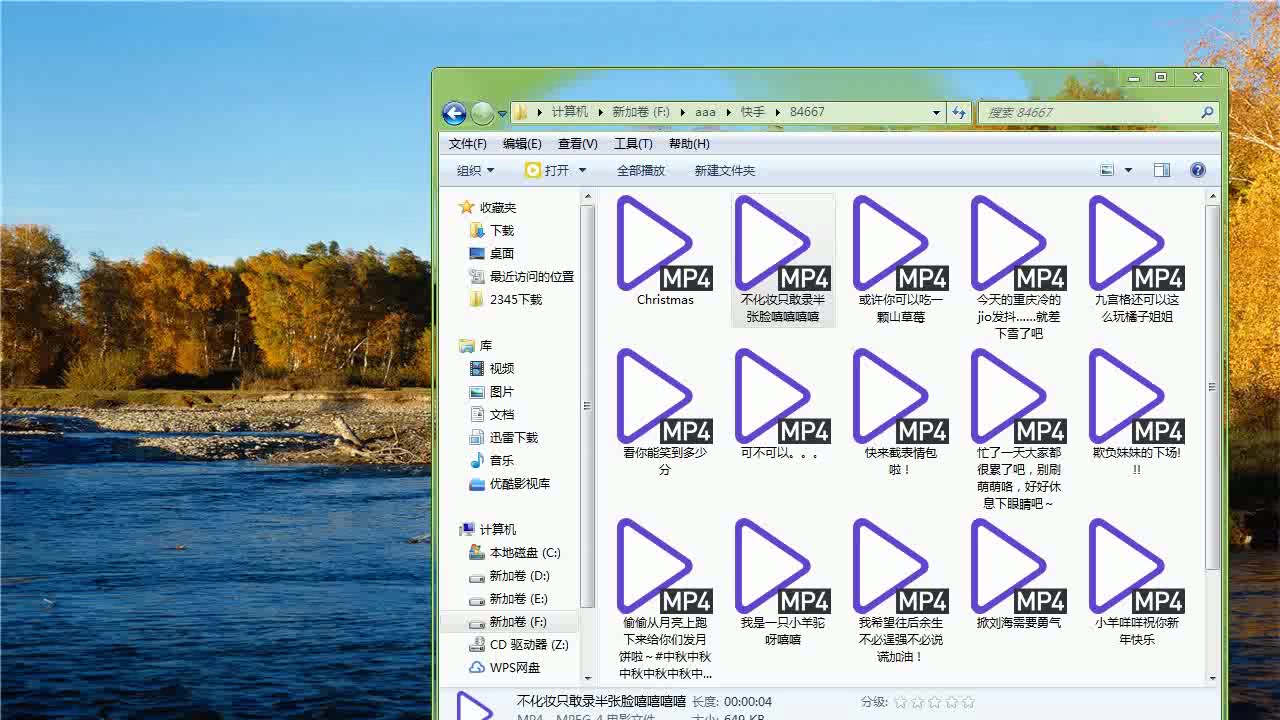Click the refresh button beside address bar
This screenshot has width=1280, height=720.
click(959, 112)
